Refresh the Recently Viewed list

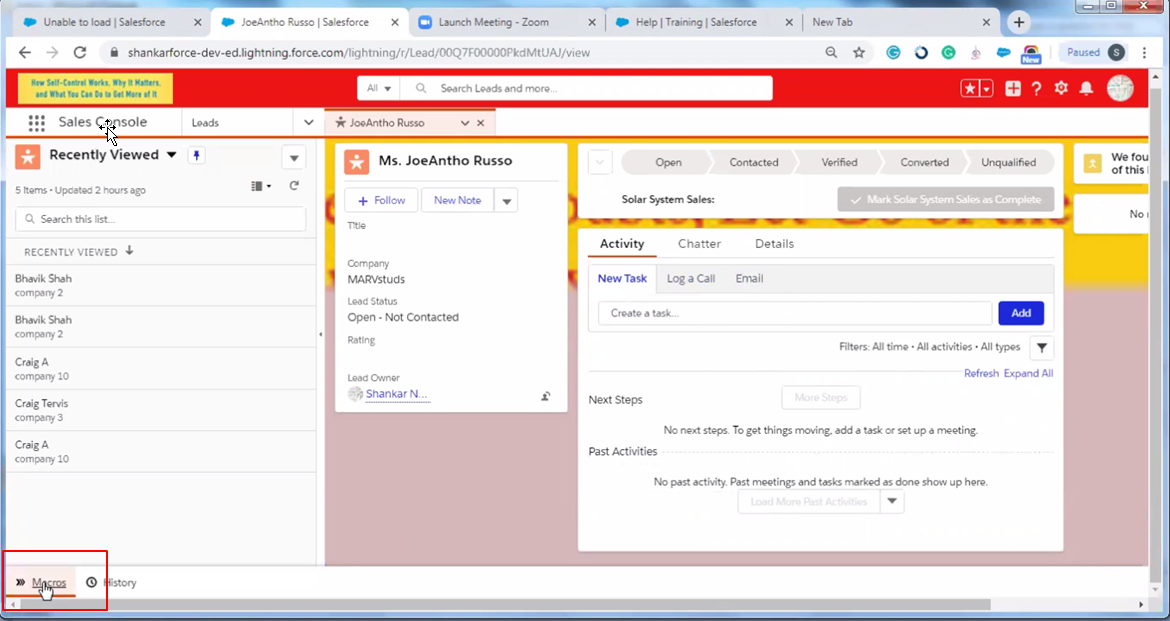coord(294,186)
